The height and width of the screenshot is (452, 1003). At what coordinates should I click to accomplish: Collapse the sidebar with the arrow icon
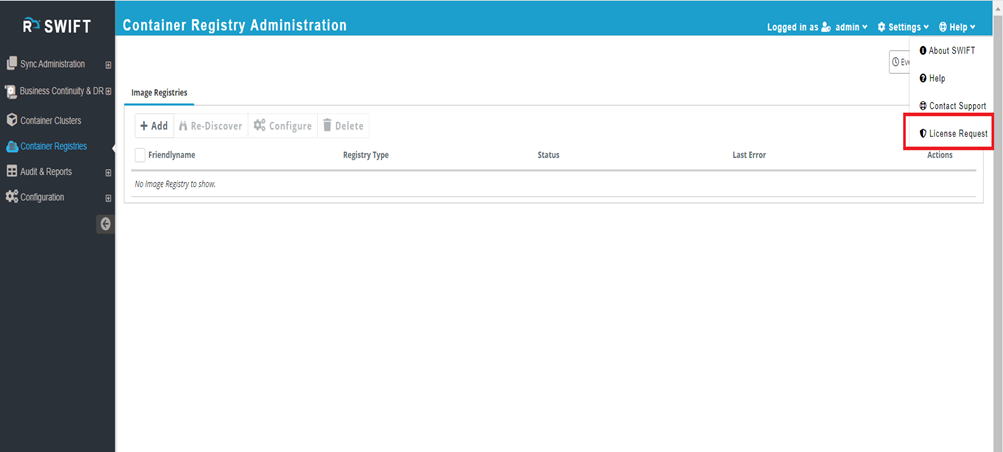[106, 224]
